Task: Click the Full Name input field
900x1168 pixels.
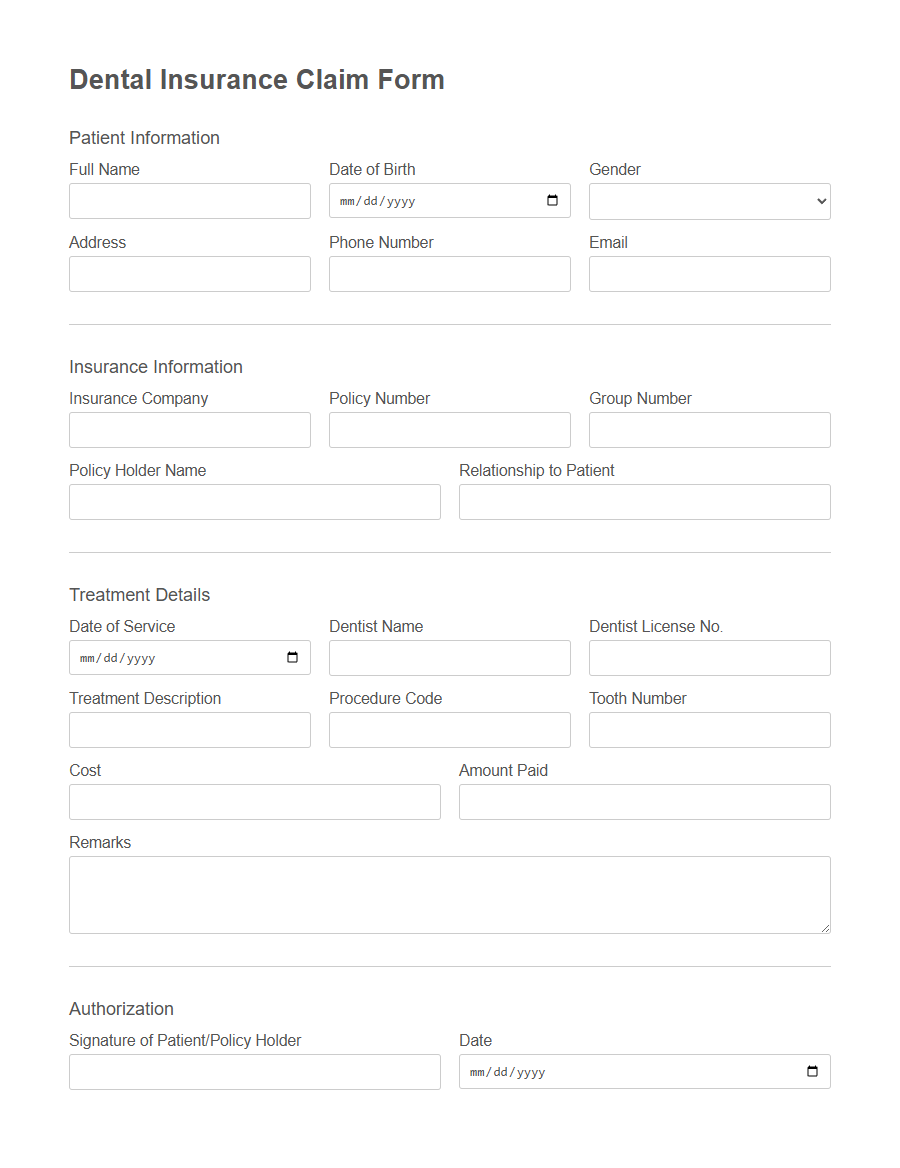Action: click(189, 201)
